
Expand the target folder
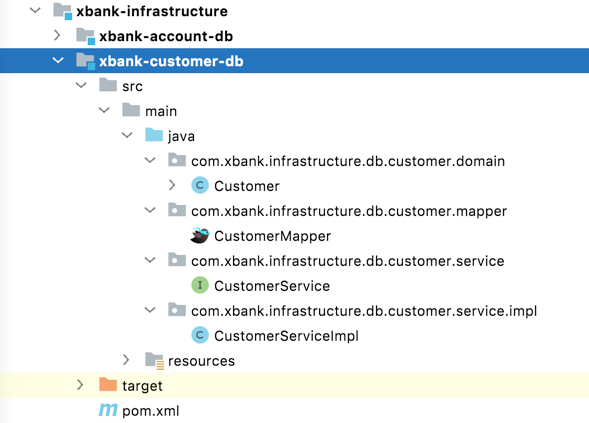click(80, 385)
